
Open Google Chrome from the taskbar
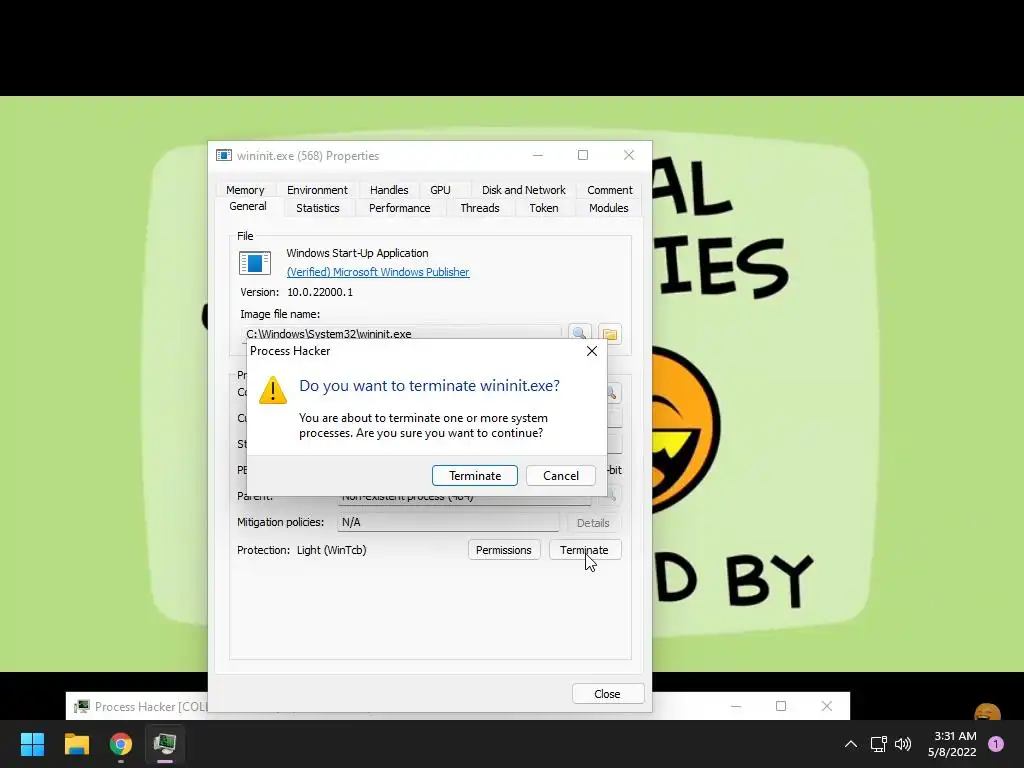(x=121, y=744)
